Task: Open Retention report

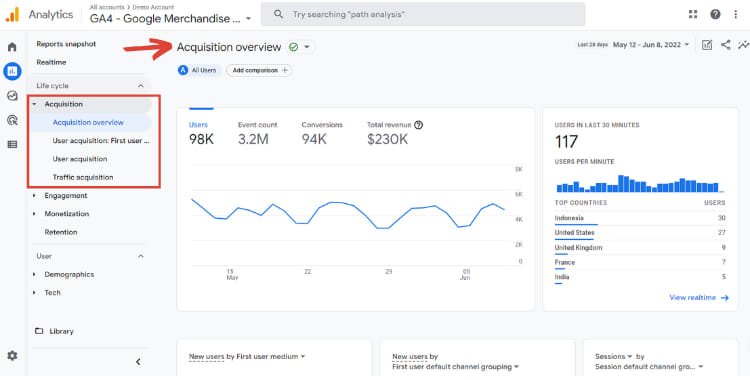Action: pos(61,232)
